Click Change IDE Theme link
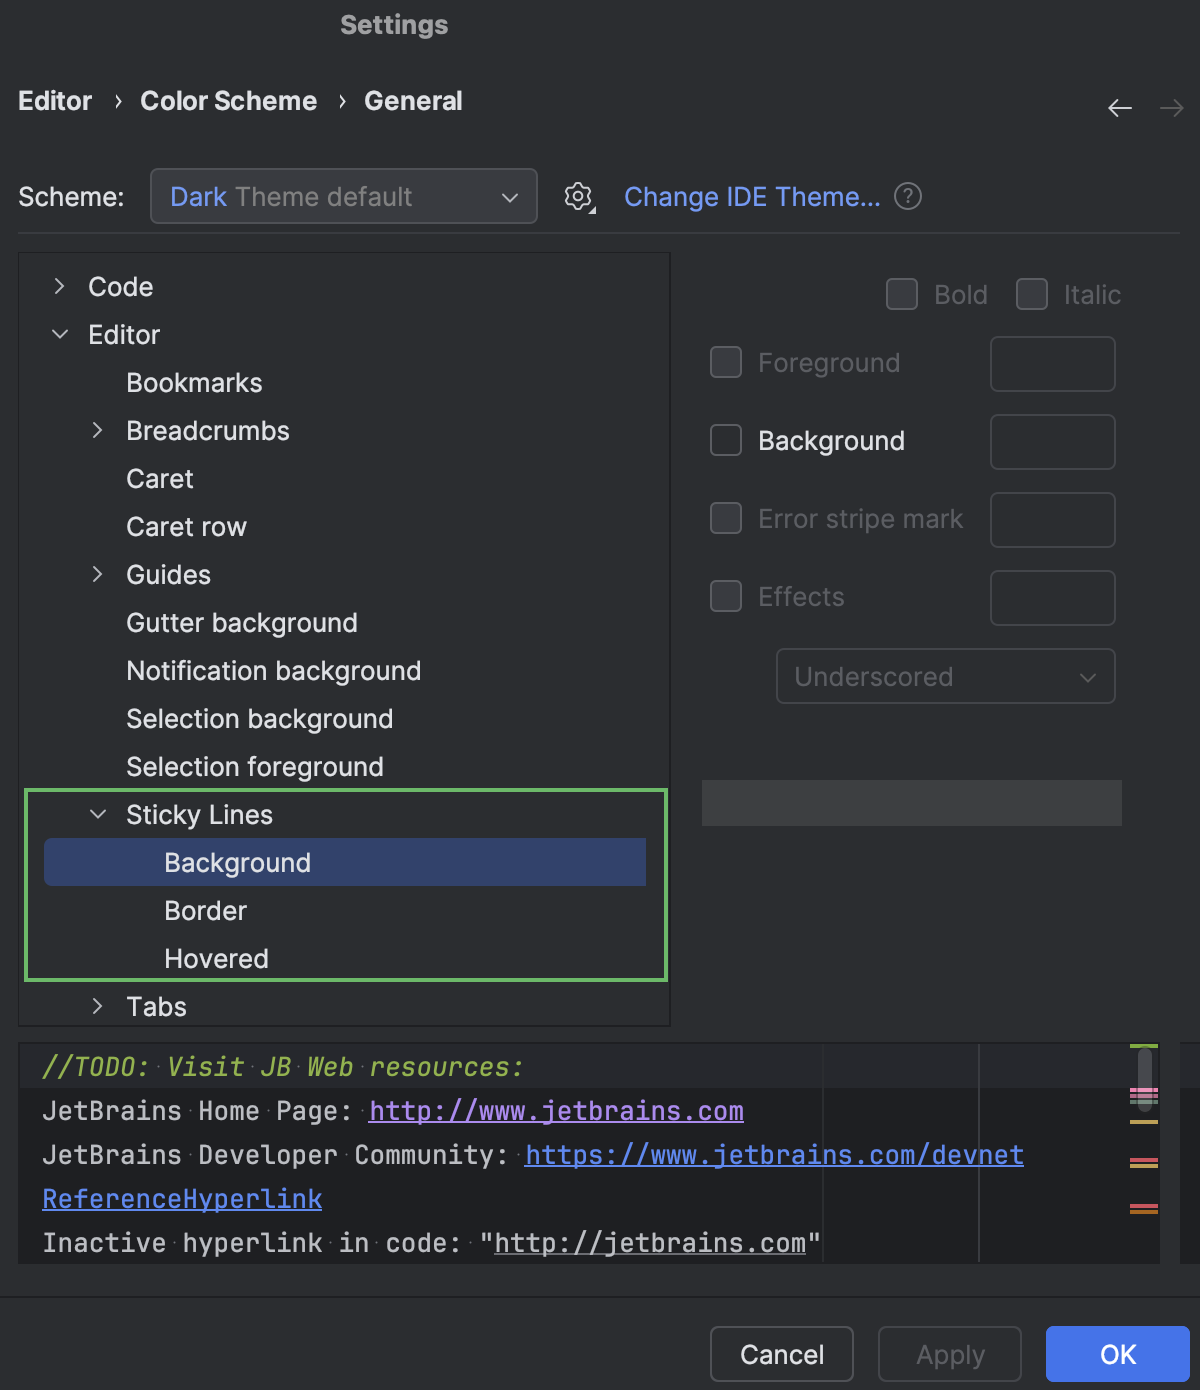The image size is (1200, 1390). pos(752,197)
